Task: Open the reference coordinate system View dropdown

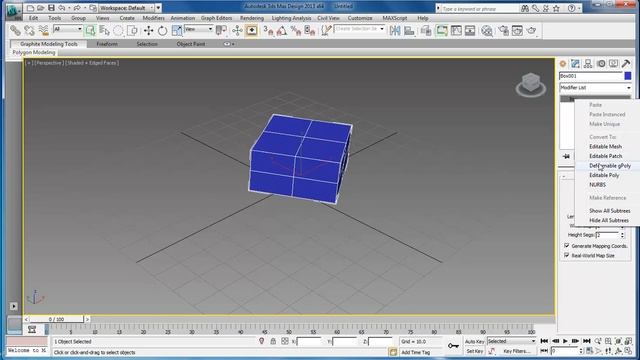Action: tap(198, 29)
